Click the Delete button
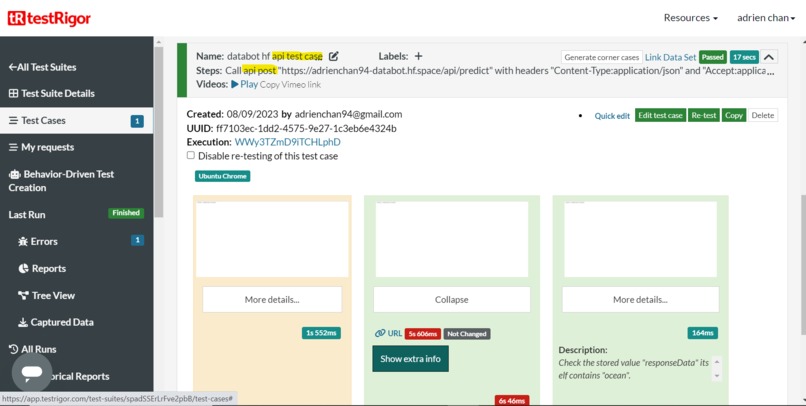The height and width of the screenshot is (406, 806). [x=762, y=115]
